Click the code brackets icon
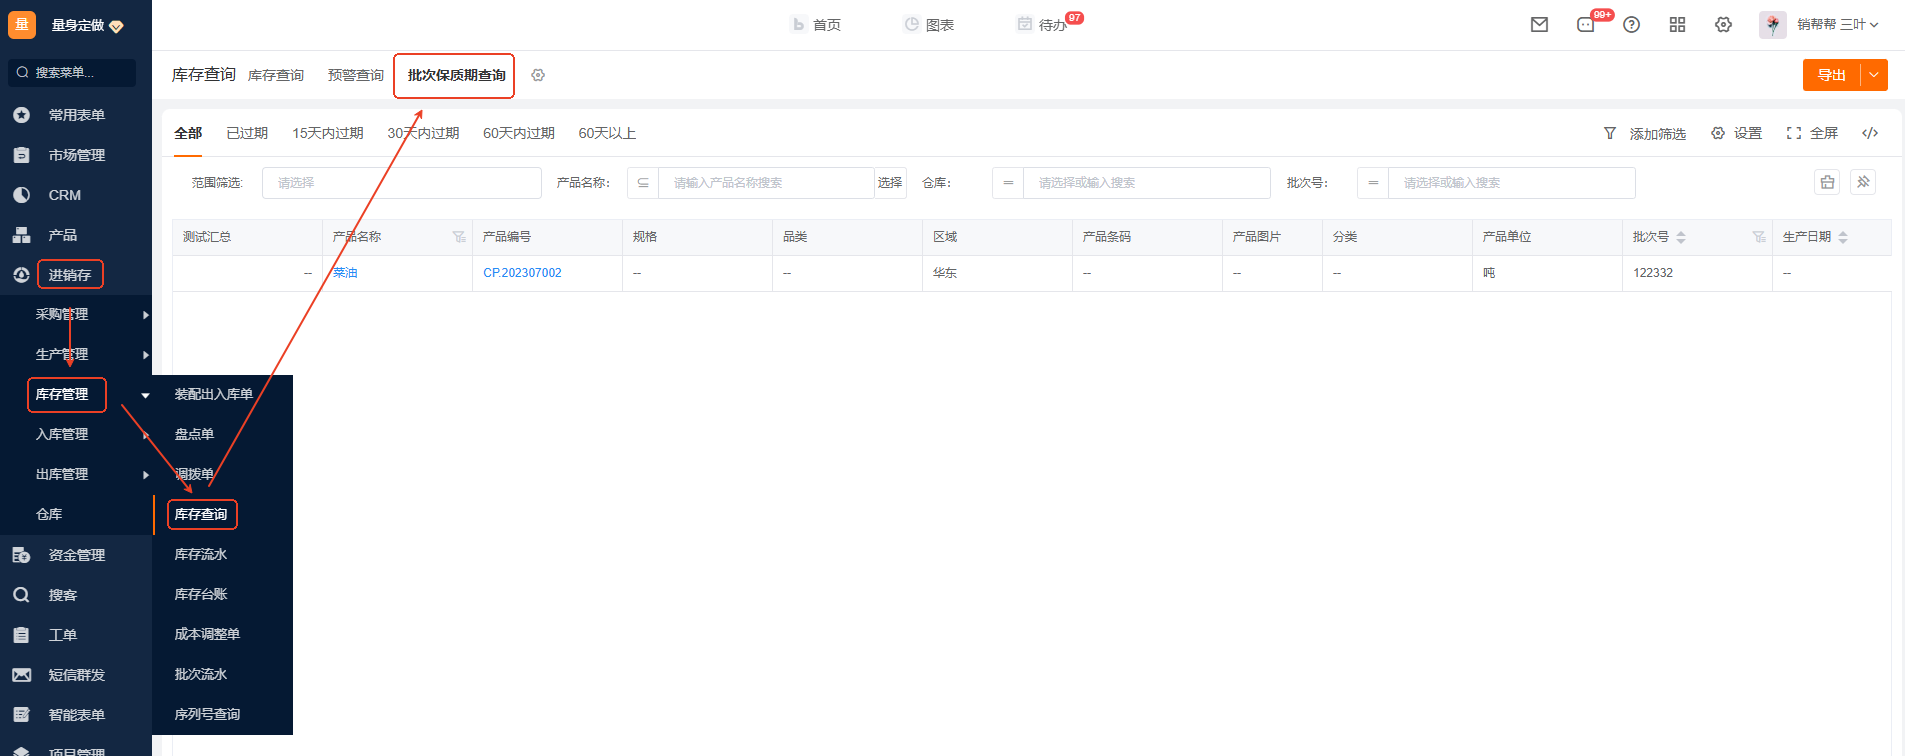Image resolution: width=1905 pixels, height=756 pixels. click(x=1870, y=133)
